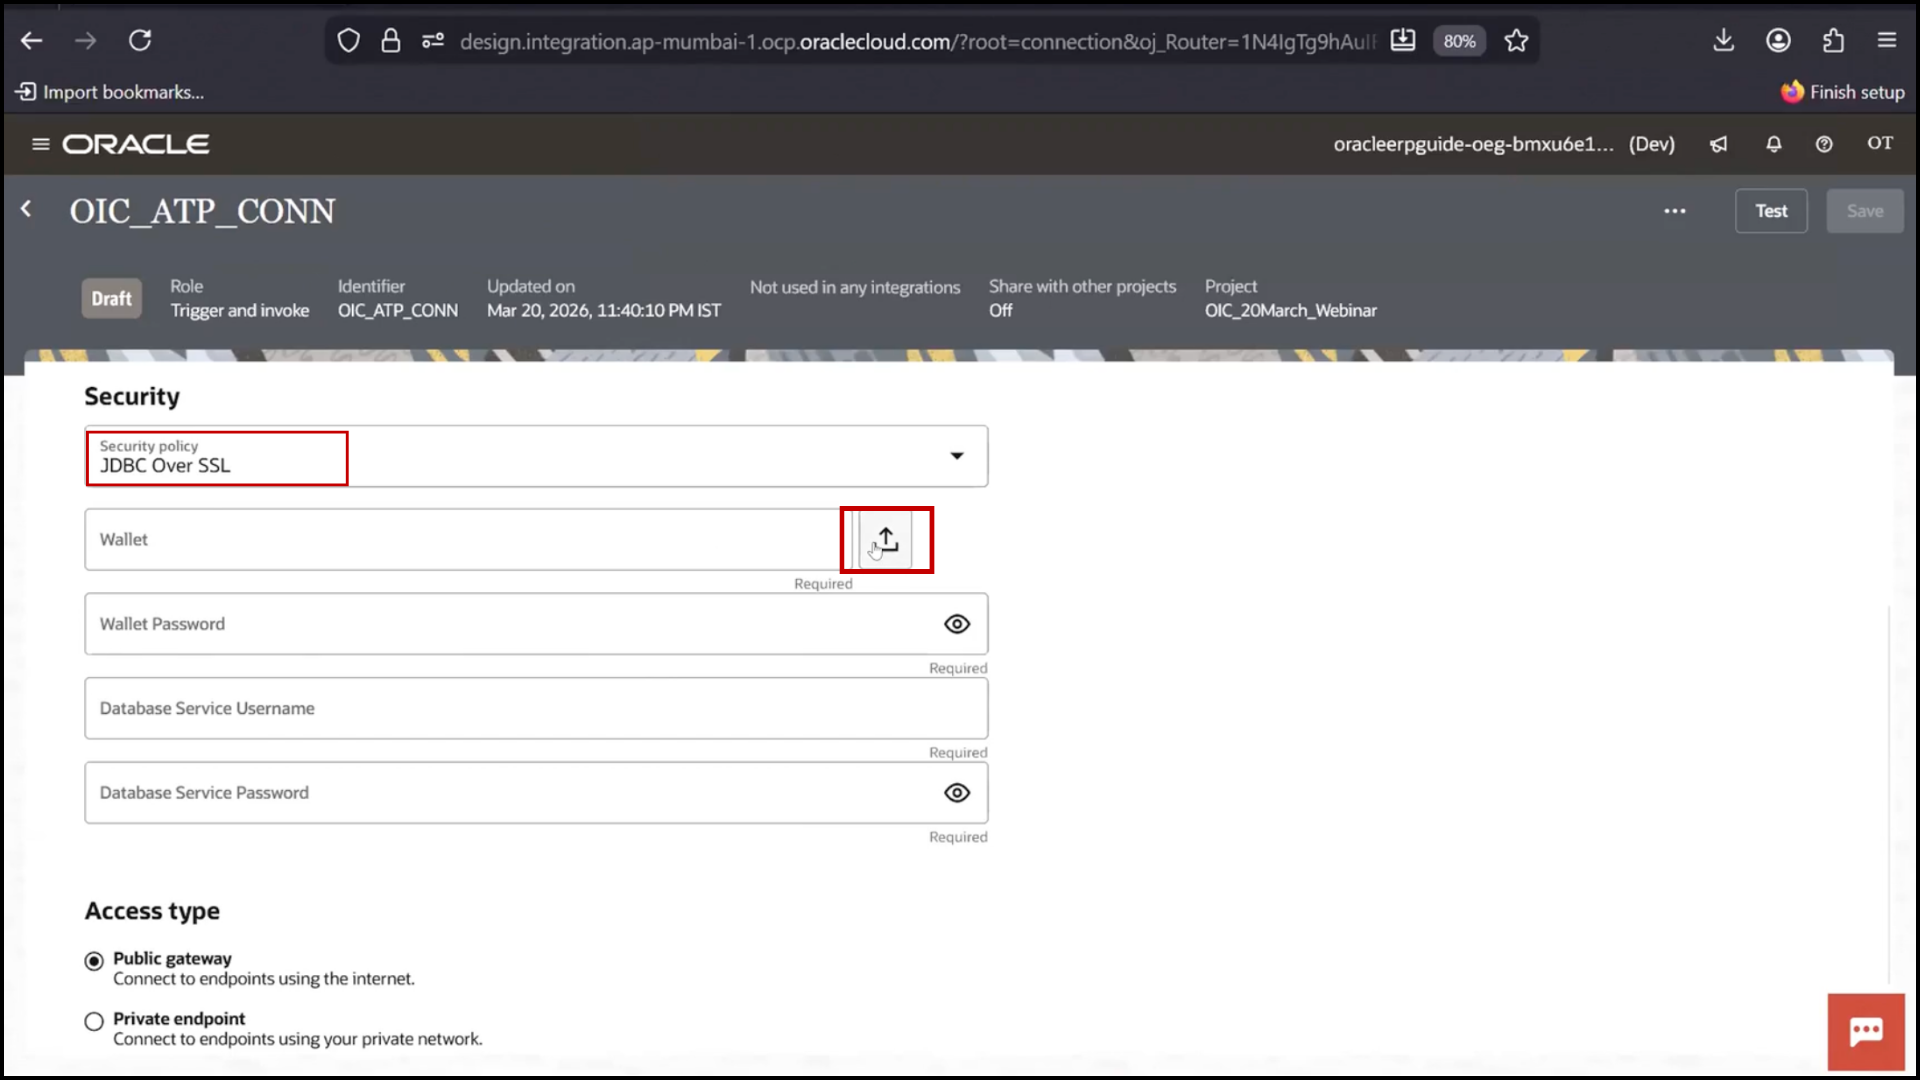The image size is (1920, 1080).
Task: Save the connection
Action: tap(1865, 211)
